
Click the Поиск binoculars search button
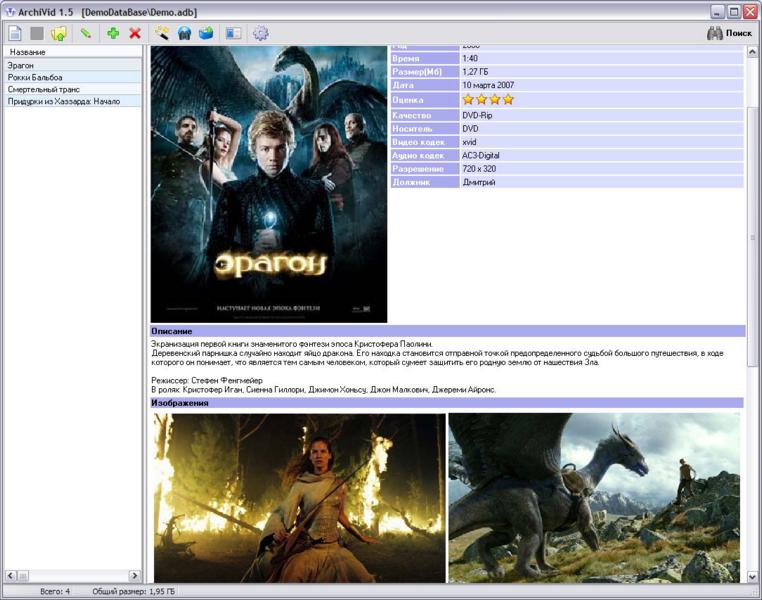(x=729, y=33)
